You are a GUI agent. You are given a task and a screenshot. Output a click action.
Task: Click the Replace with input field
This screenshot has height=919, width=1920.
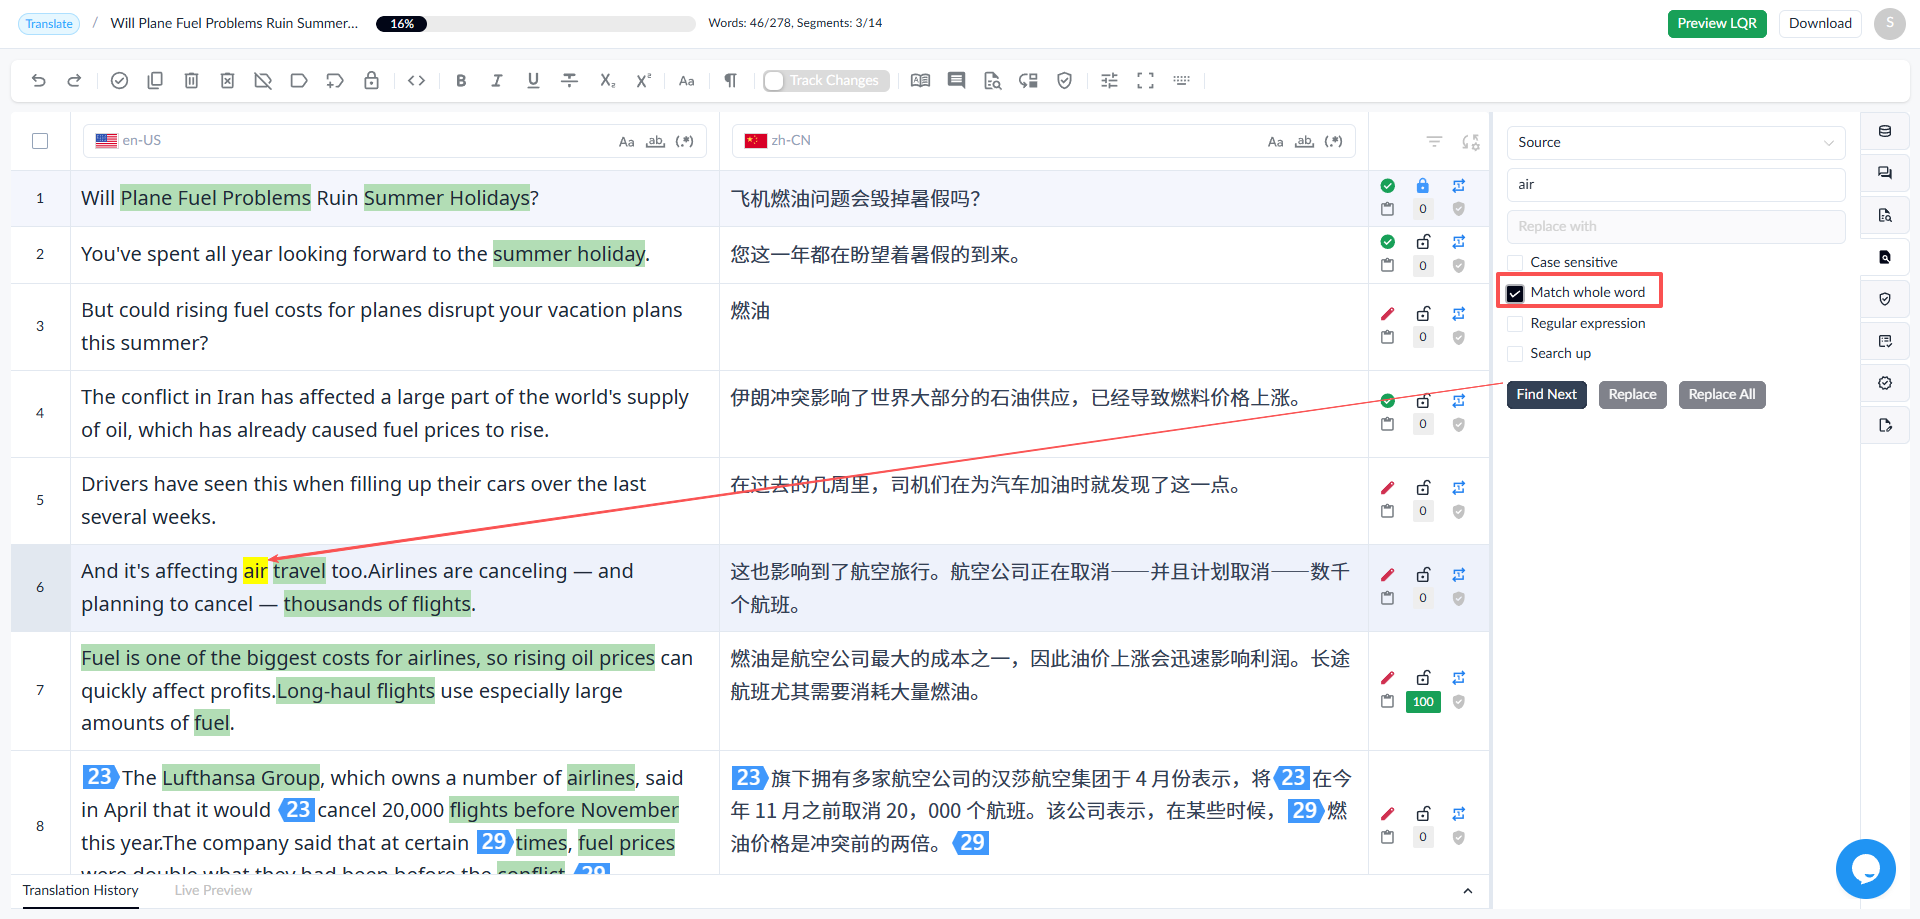pyautogui.click(x=1676, y=226)
